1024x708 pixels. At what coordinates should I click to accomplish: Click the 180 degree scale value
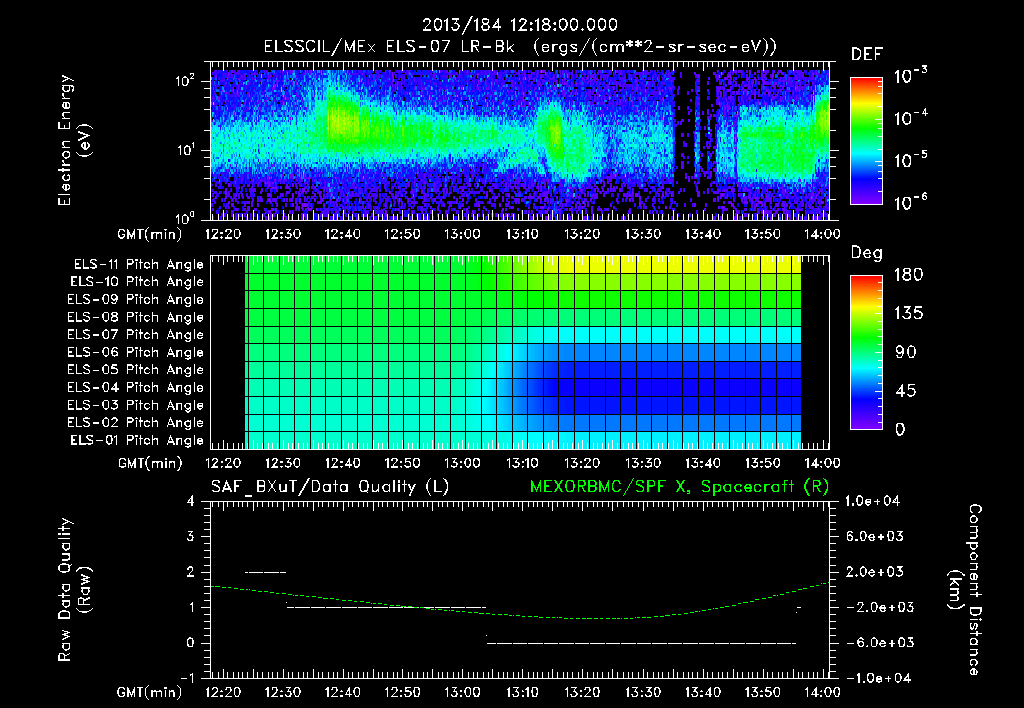click(x=908, y=274)
